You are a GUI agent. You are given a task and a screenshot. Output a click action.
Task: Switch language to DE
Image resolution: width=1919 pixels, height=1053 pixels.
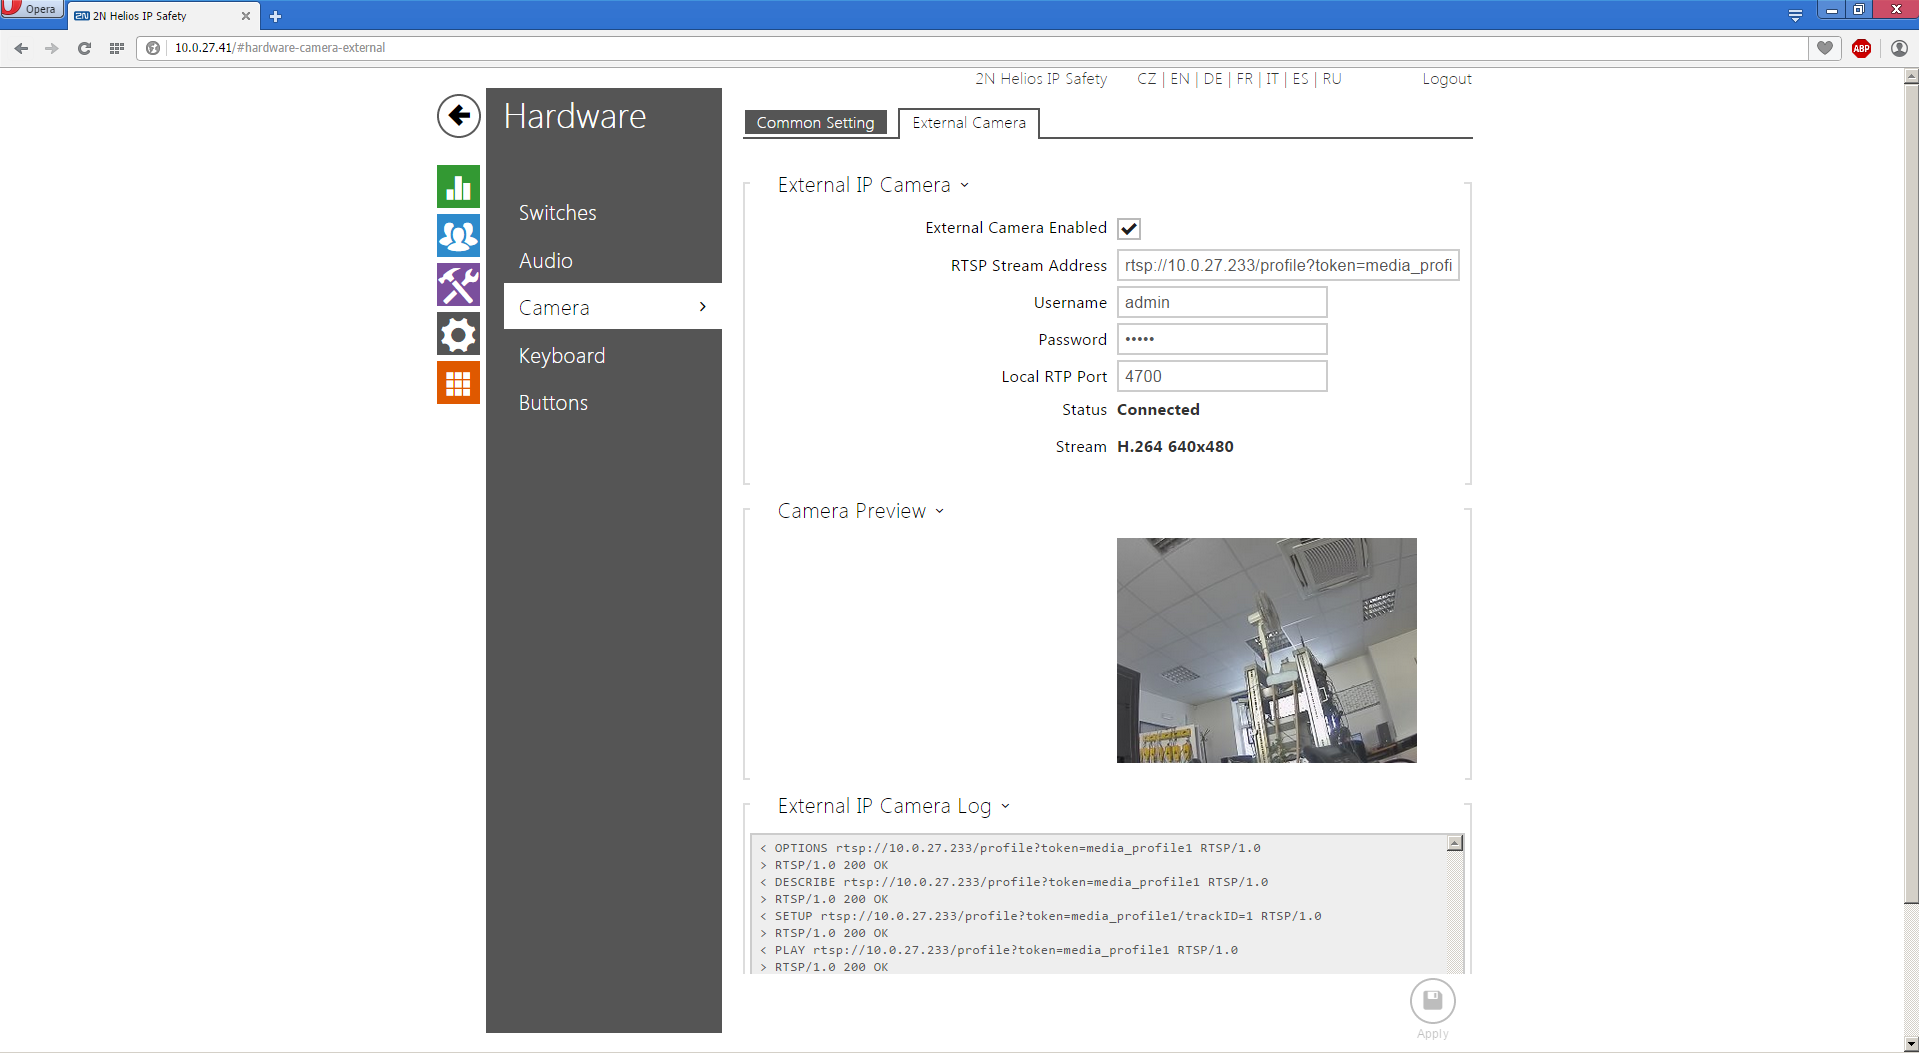[x=1212, y=79]
